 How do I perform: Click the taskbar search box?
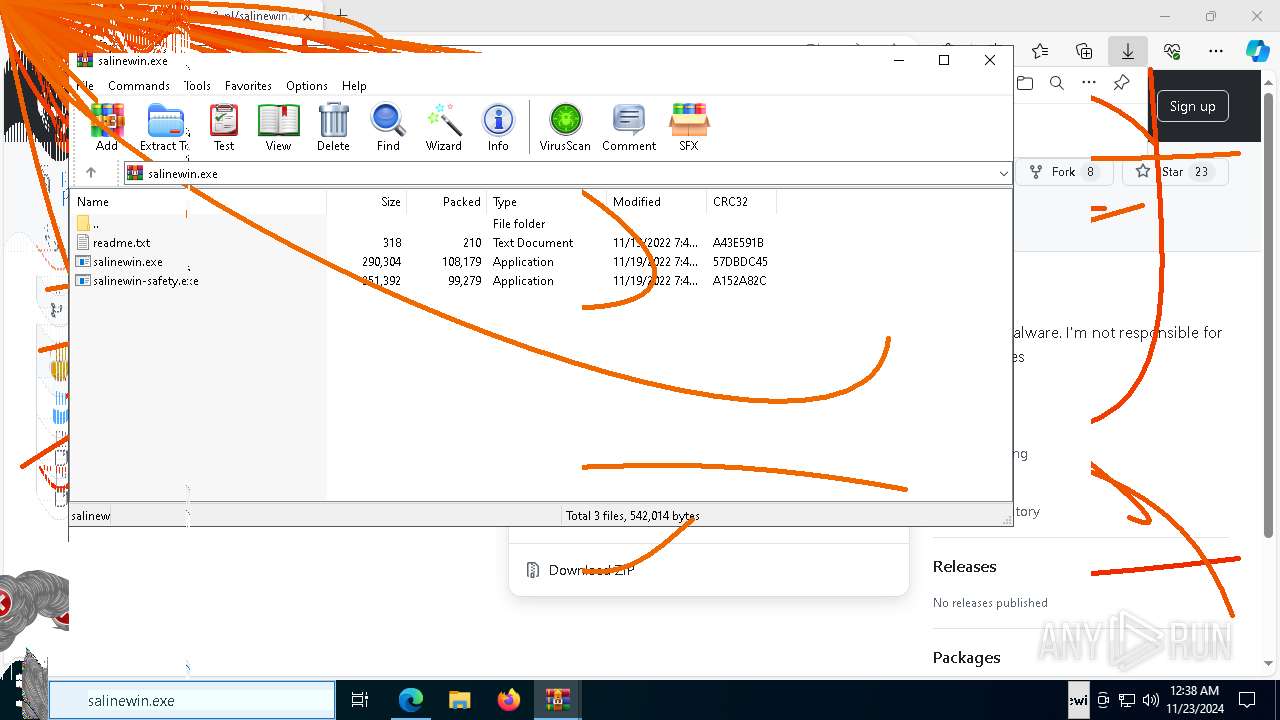[x=192, y=701]
